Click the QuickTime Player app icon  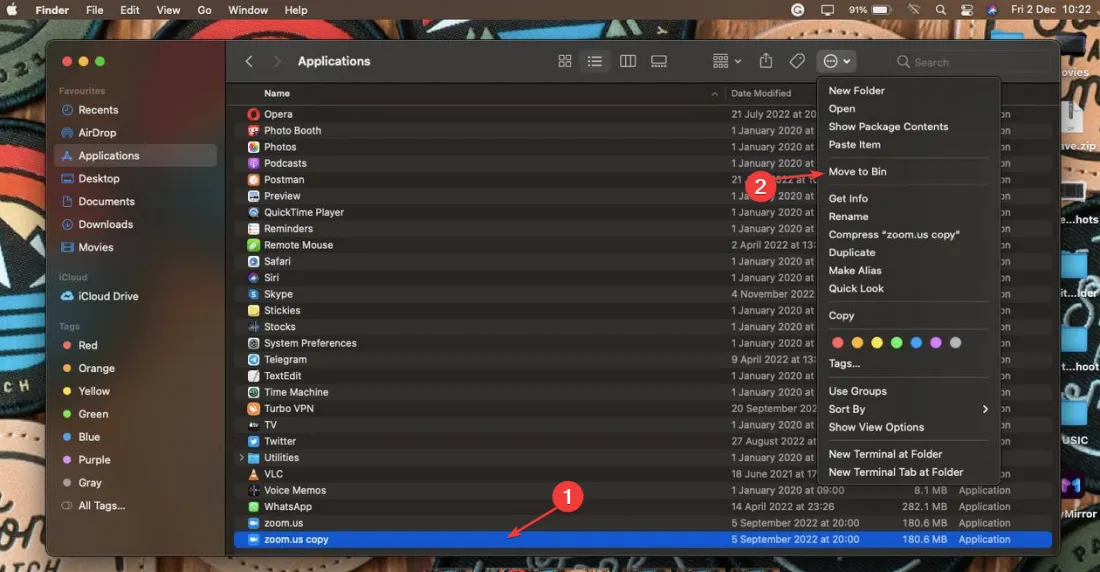[x=253, y=212]
